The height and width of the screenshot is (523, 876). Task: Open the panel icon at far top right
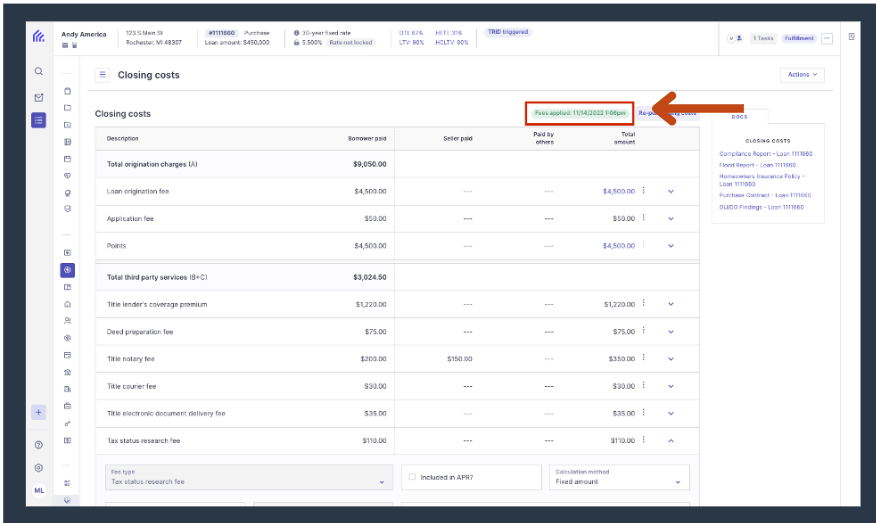coord(851,37)
